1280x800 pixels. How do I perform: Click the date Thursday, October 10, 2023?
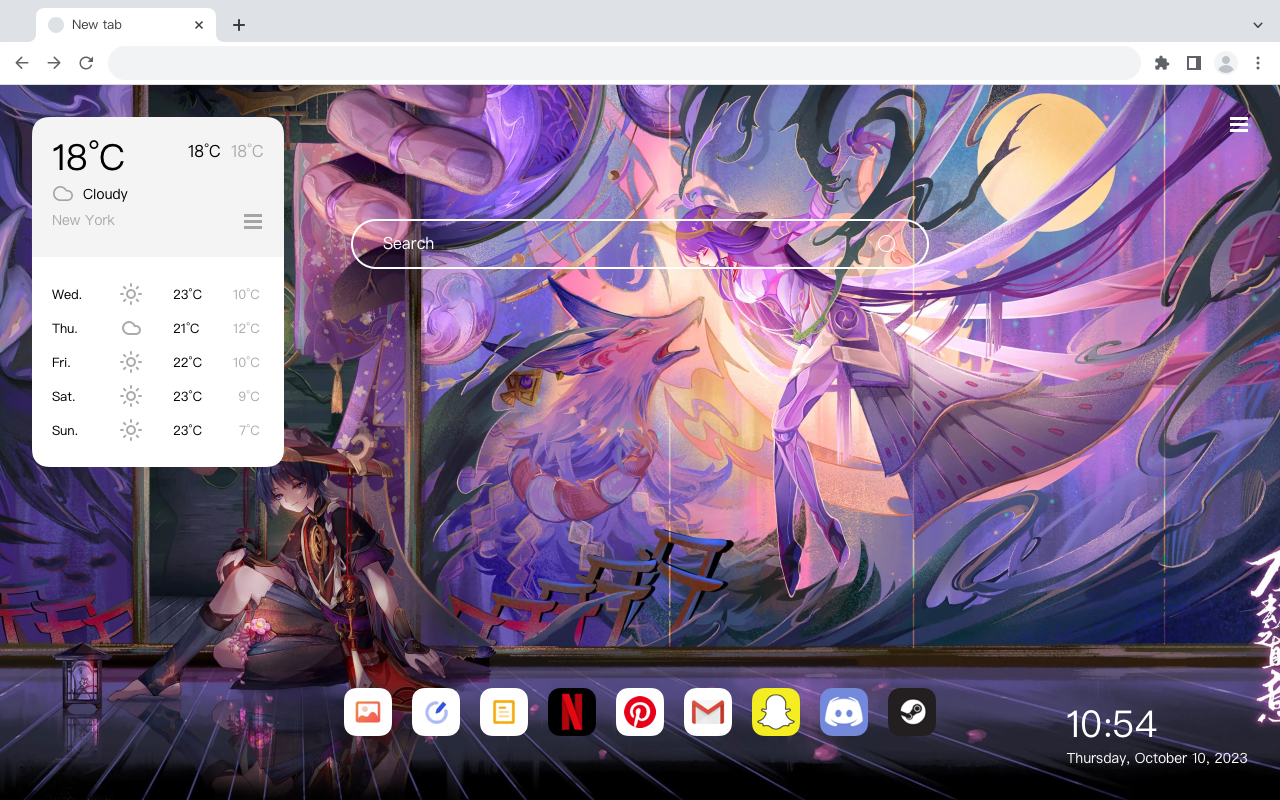coord(1157,758)
